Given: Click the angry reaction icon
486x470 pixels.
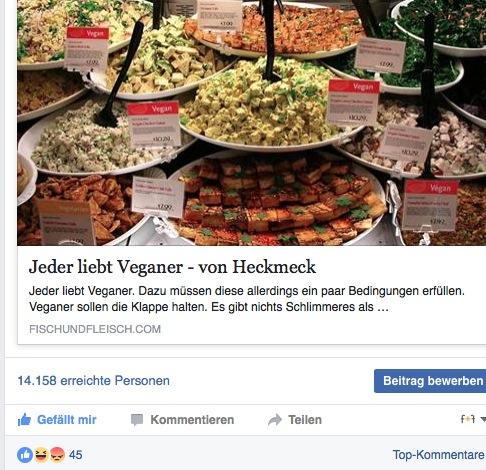Looking at the screenshot, I should [x=57, y=455].
